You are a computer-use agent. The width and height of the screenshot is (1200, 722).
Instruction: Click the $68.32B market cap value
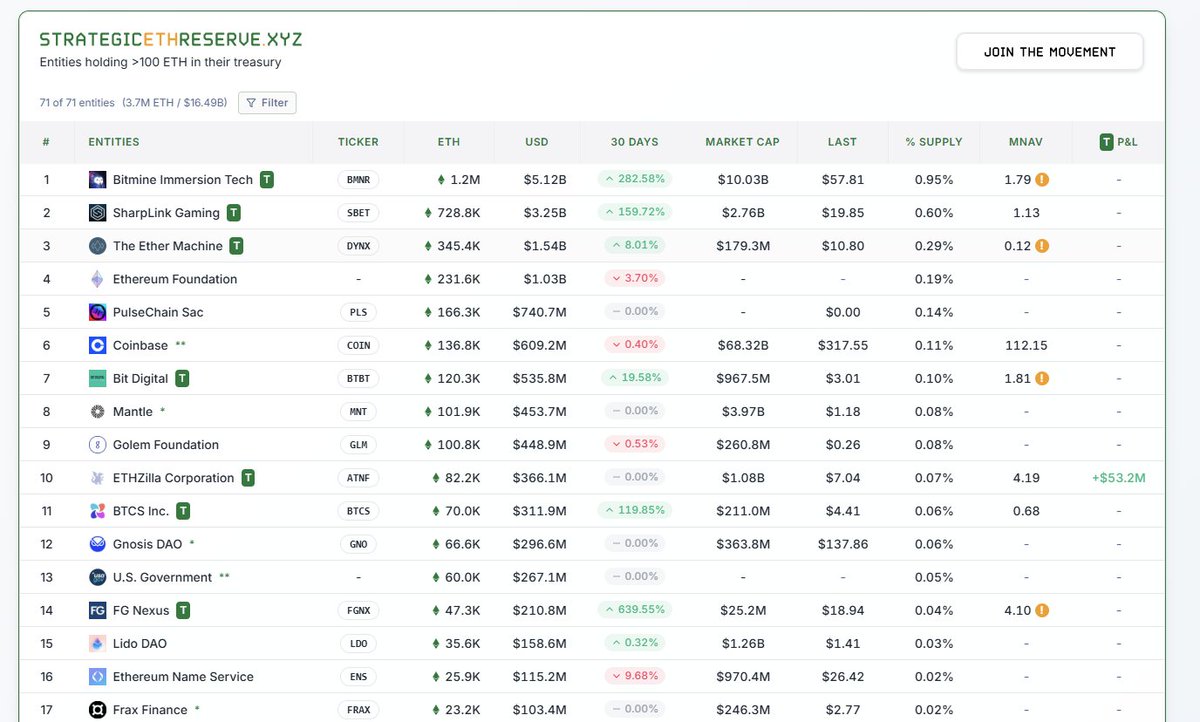coord(743,345)
